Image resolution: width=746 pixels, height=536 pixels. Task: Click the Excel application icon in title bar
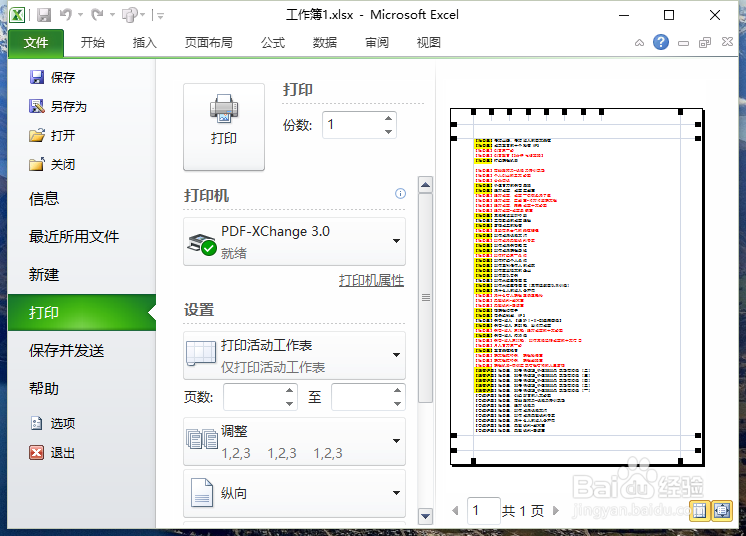[17, 15]
